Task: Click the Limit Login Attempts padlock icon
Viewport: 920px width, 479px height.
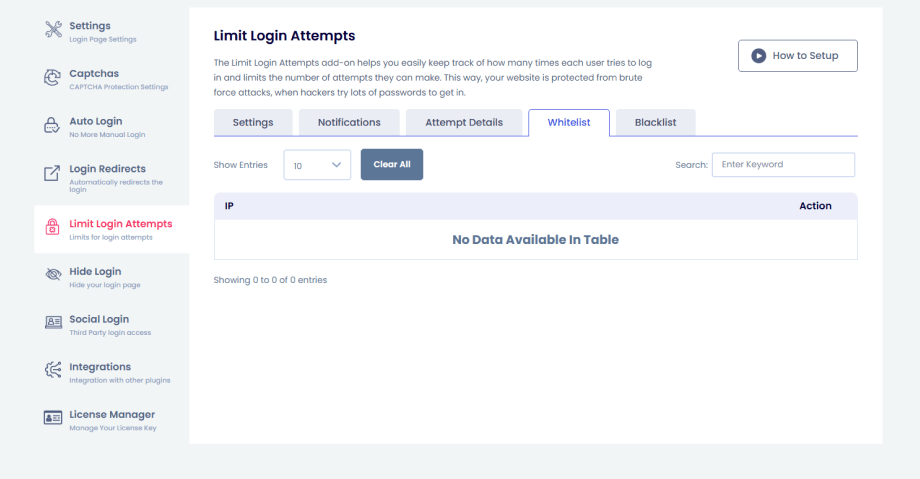Action: coord(52,227)
